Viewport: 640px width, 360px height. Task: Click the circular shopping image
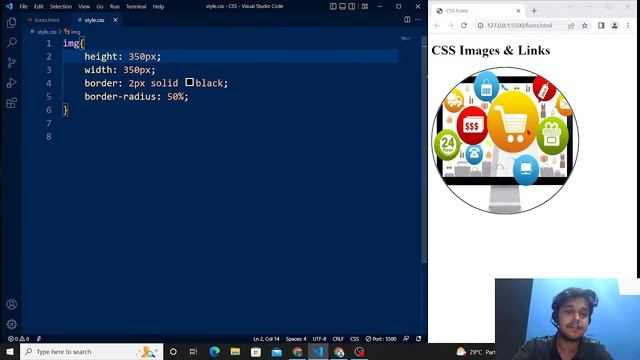pyautogui.click(x=505, y=140)
